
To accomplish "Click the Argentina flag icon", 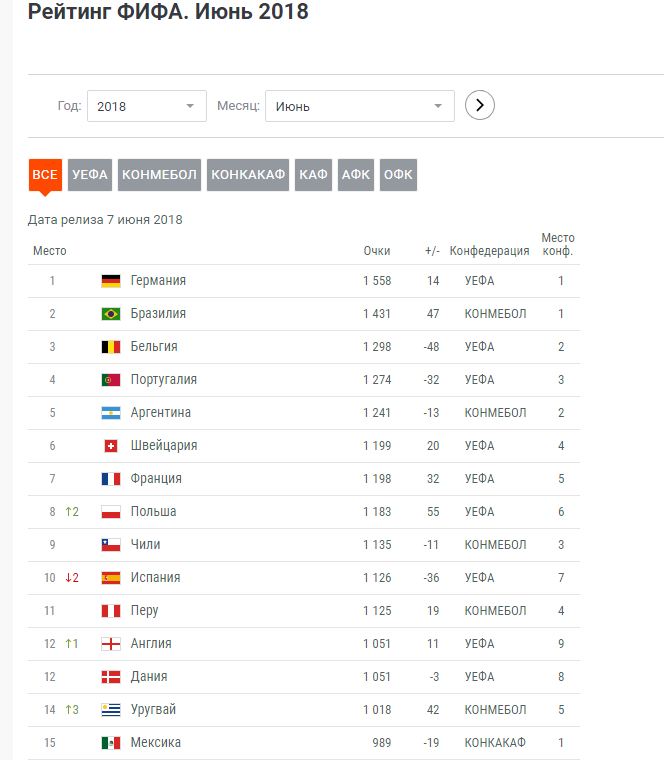I will [x=111, y=413].
